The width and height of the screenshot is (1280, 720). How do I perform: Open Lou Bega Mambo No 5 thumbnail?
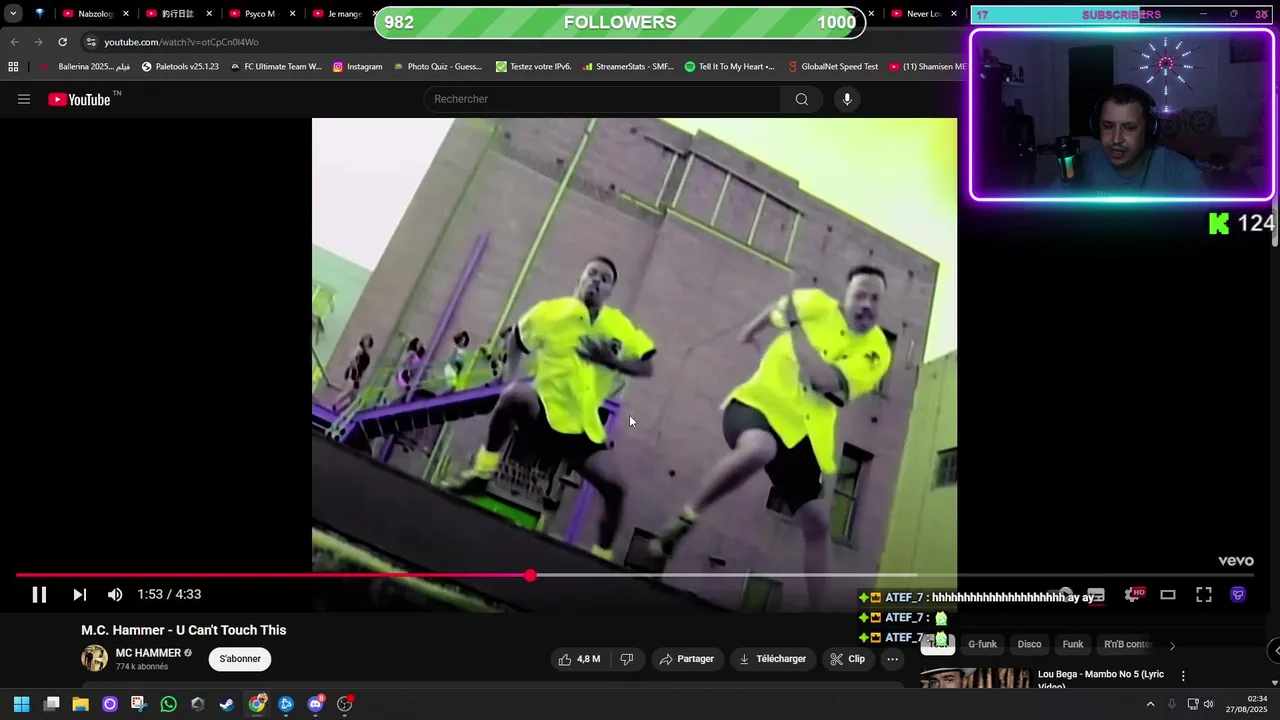pyautogui.click(x=975, y=678)
